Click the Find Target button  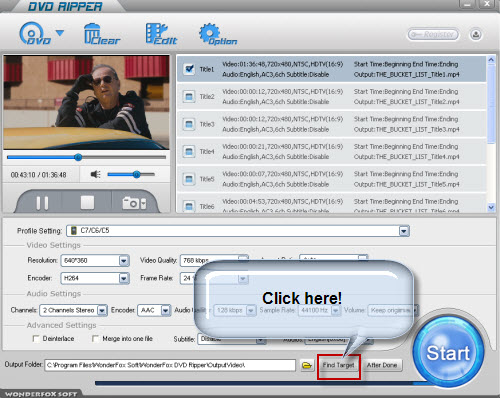pyautogui.click(x=338, y=365)
